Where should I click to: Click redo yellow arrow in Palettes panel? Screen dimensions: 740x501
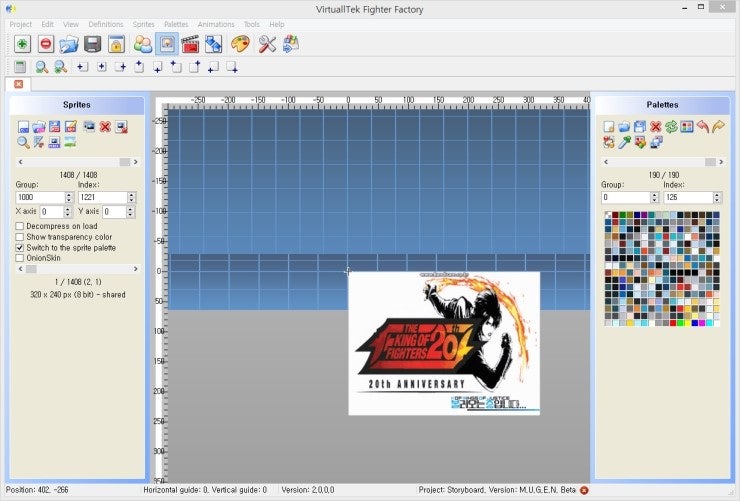[718, 126]
